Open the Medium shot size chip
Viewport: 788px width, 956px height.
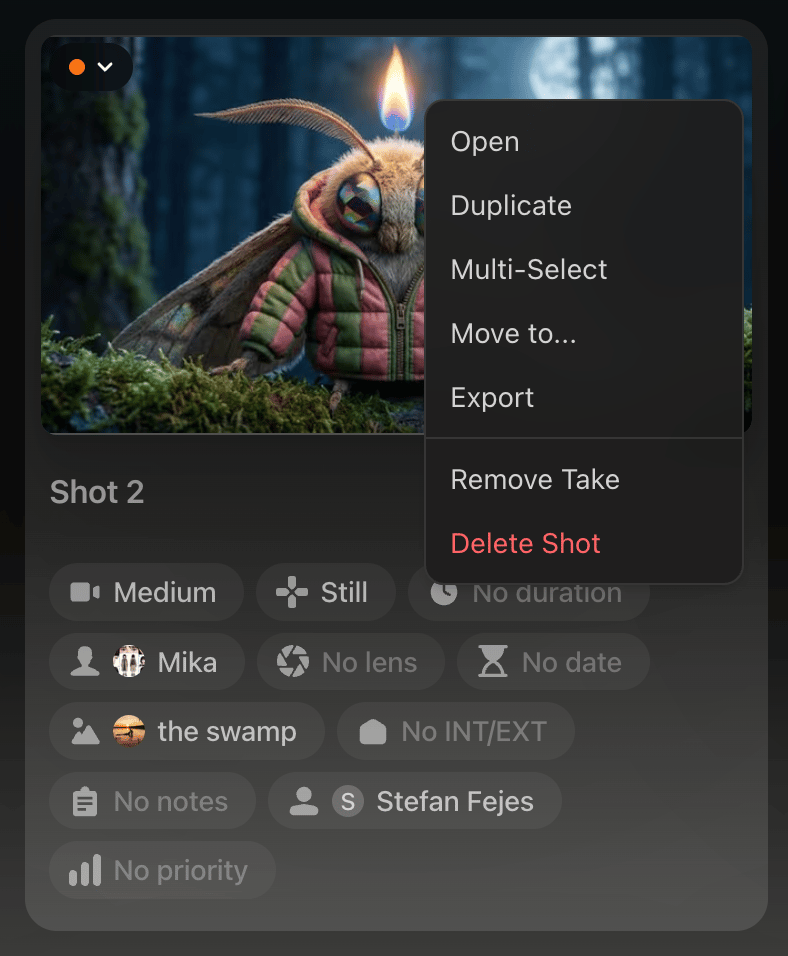pos(146,592)
